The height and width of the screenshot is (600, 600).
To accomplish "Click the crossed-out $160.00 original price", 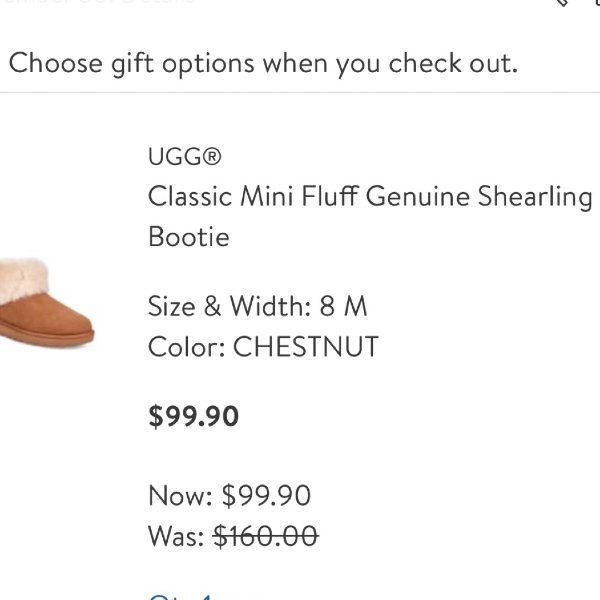I will pos(266,536).
